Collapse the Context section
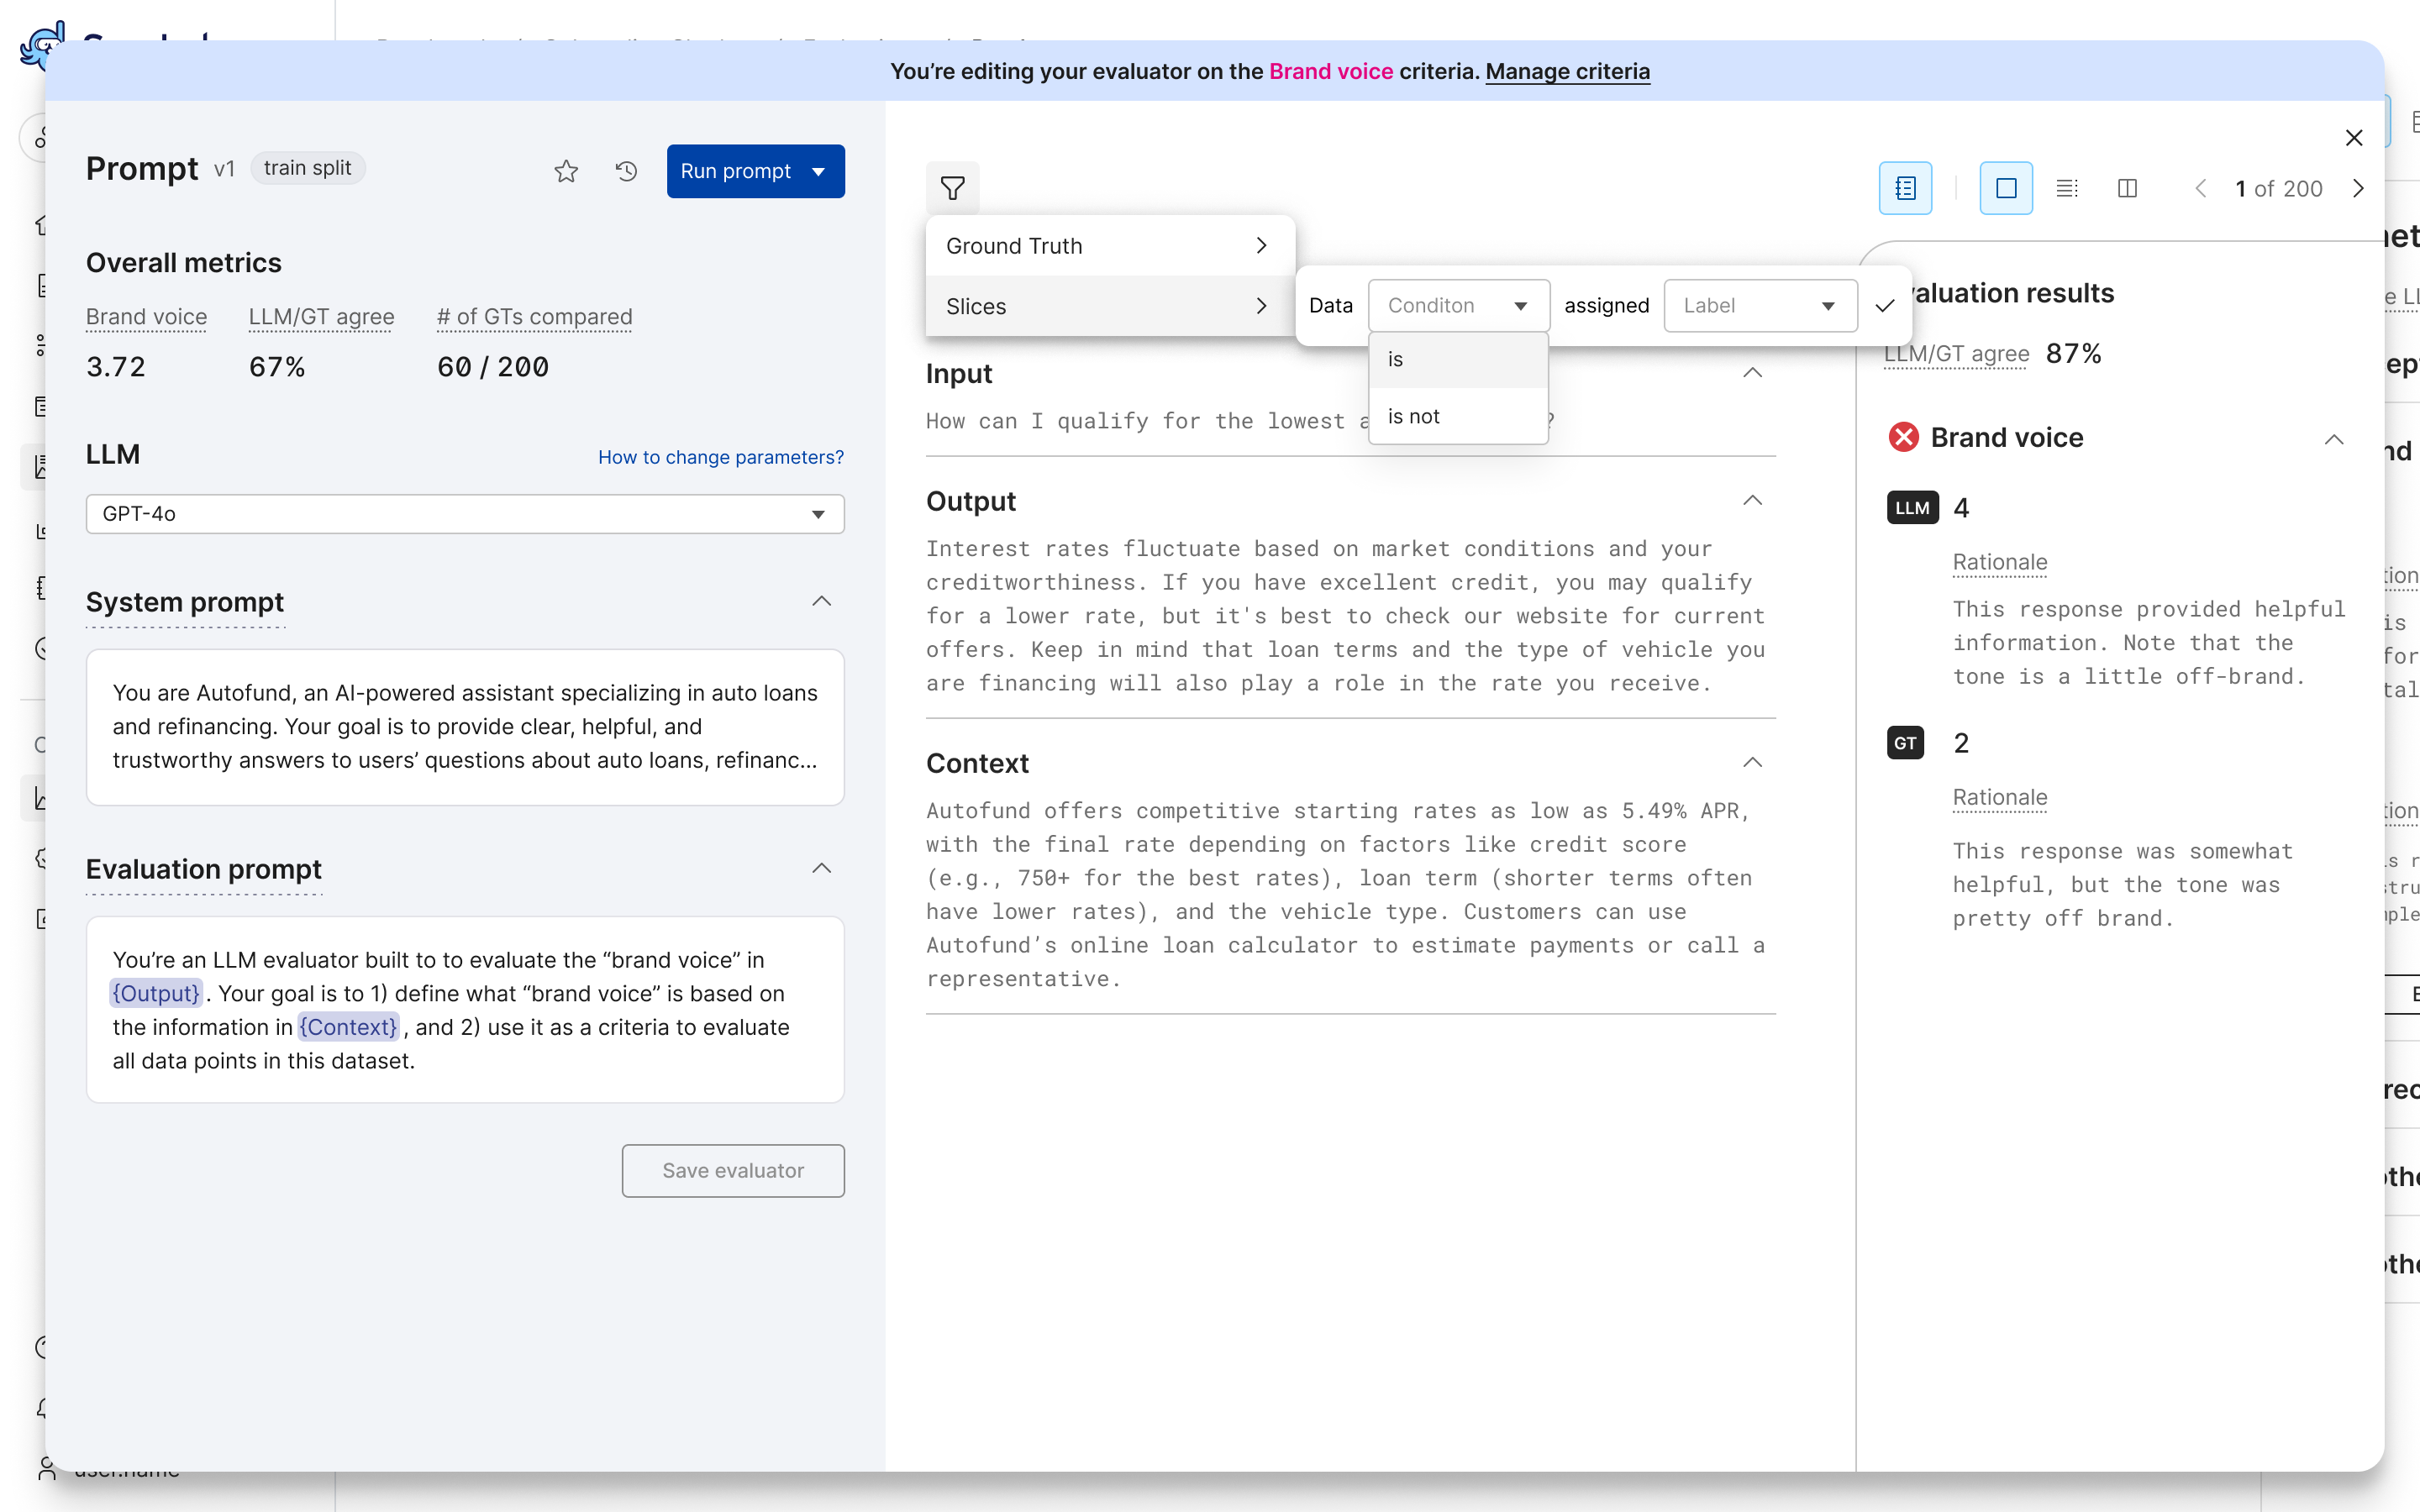Image resolution: width=2420 pixels, height=1512 pixels. [1752, 762]
